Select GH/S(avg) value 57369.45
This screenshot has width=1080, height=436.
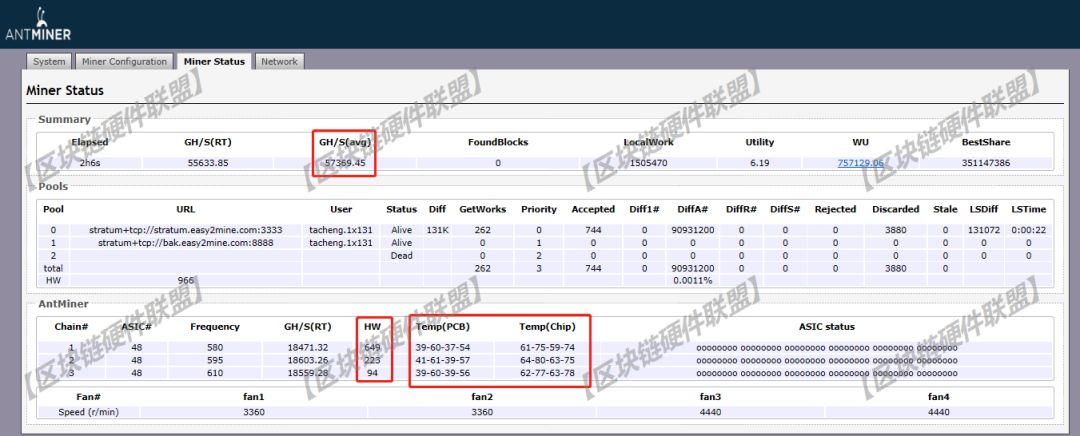344,163
